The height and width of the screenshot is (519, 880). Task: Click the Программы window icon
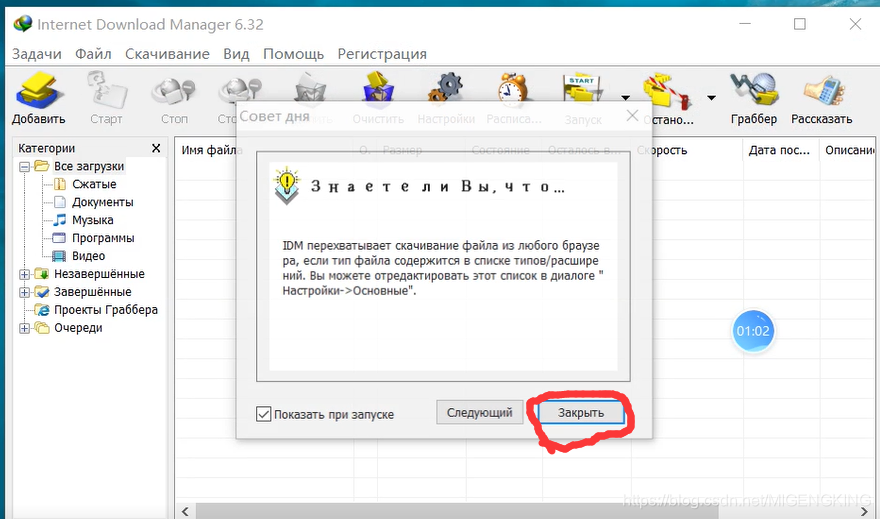pyautogui.click(x=59, y=238)
